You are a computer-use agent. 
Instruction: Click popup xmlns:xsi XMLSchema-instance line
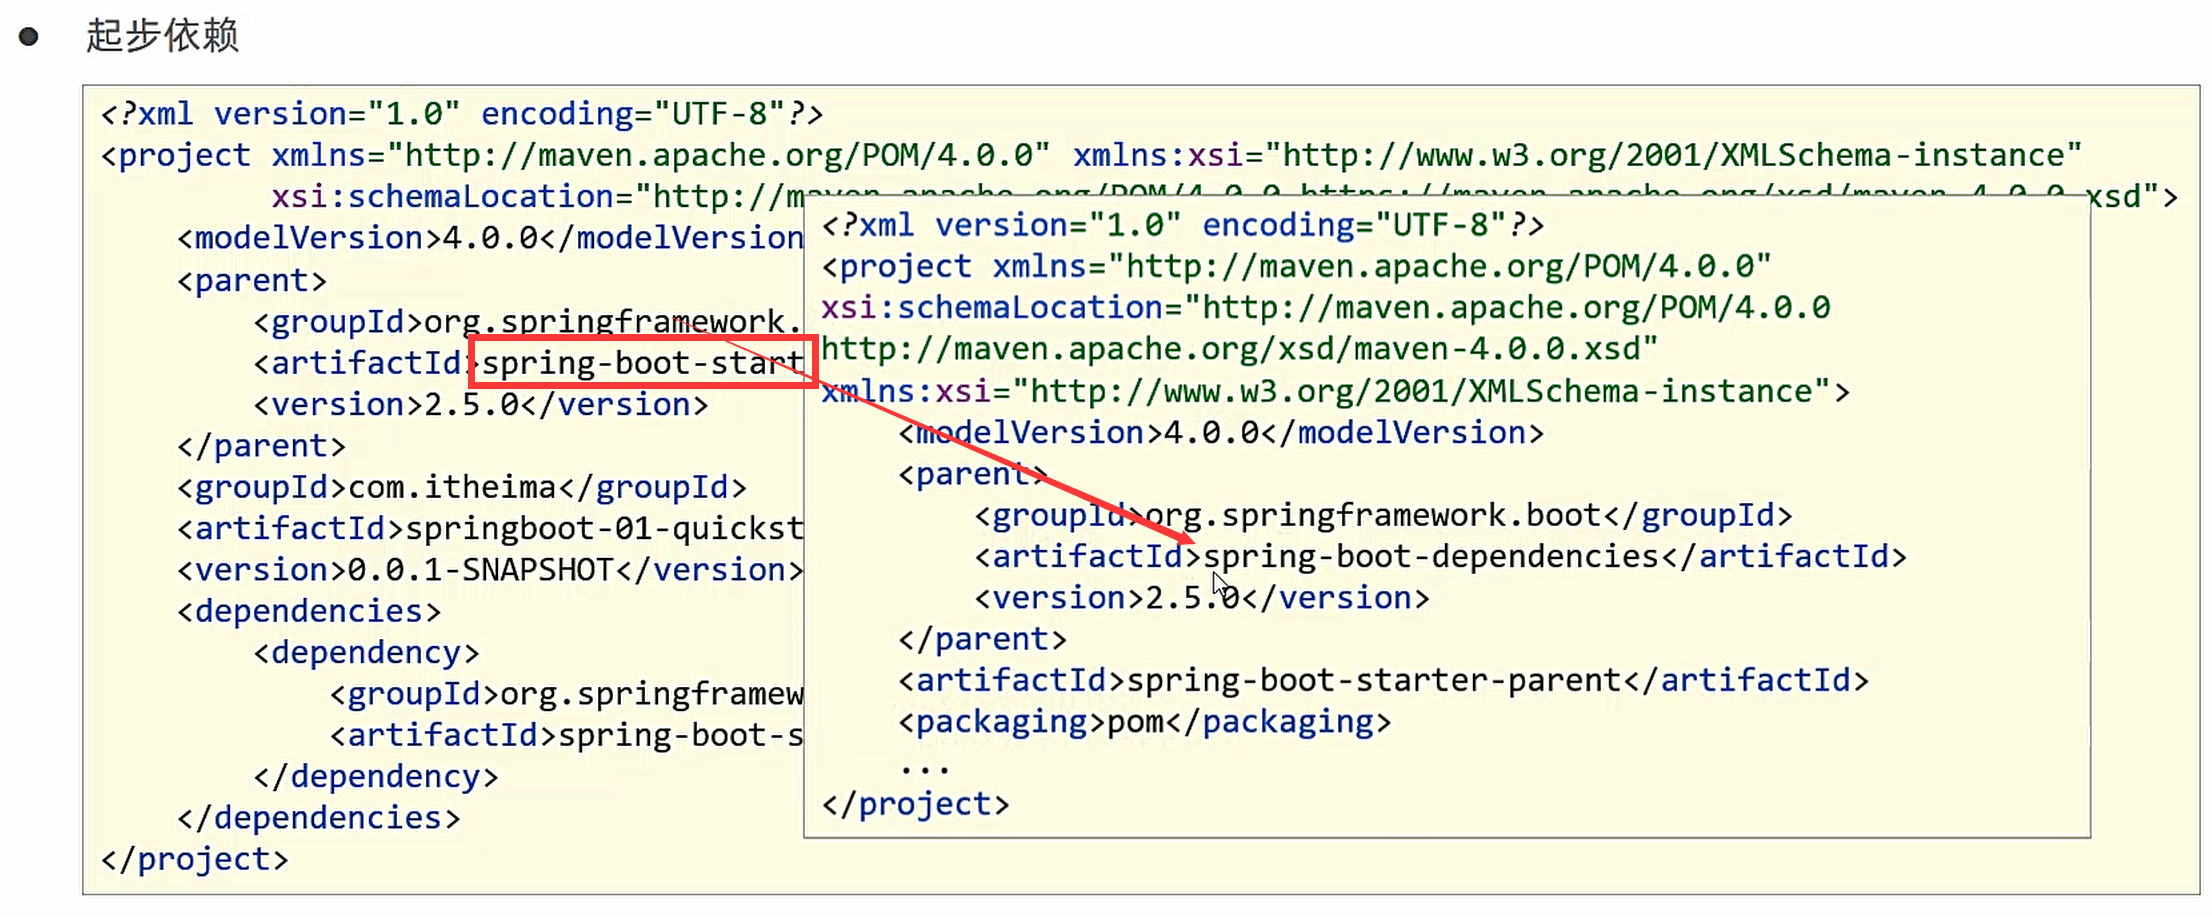click(x=1335, y=391)
